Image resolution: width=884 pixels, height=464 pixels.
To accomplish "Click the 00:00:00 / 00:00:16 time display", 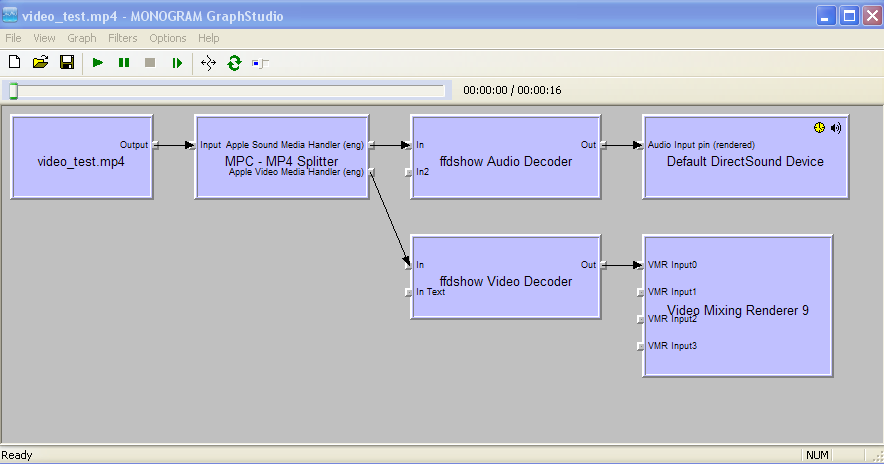I will coord(512,90).
